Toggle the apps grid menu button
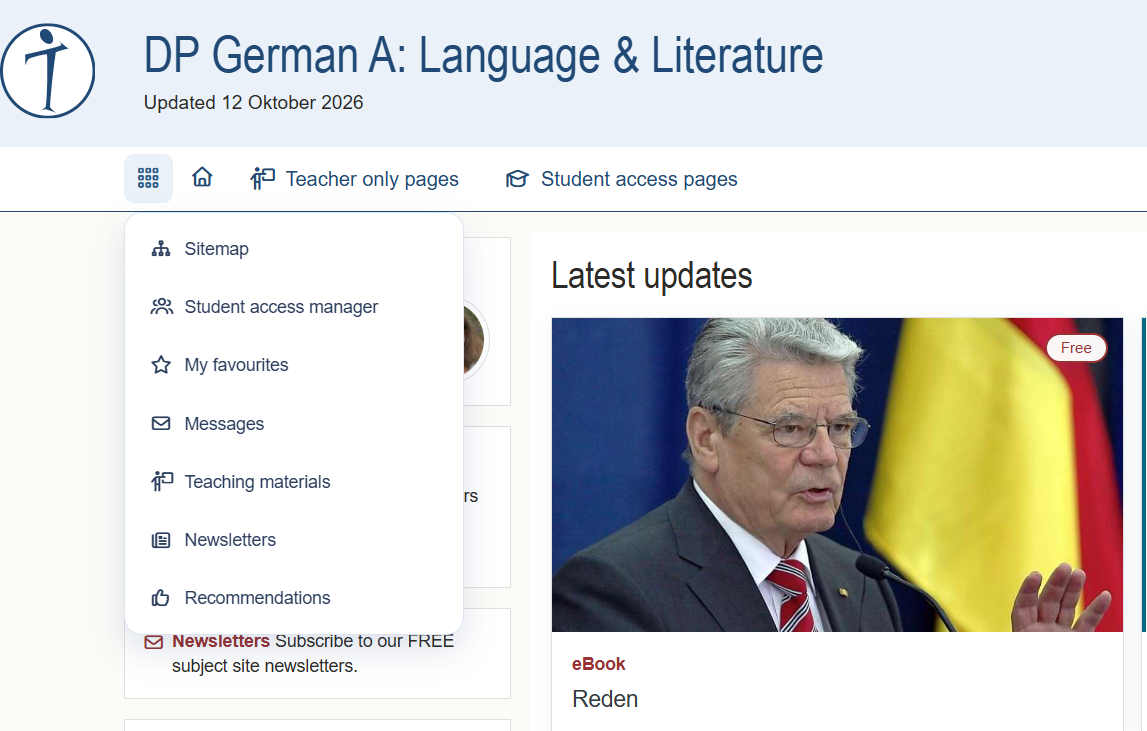The height and width of the screenshot is (731, 1147). pyautogui.click(x=148, y=179)
